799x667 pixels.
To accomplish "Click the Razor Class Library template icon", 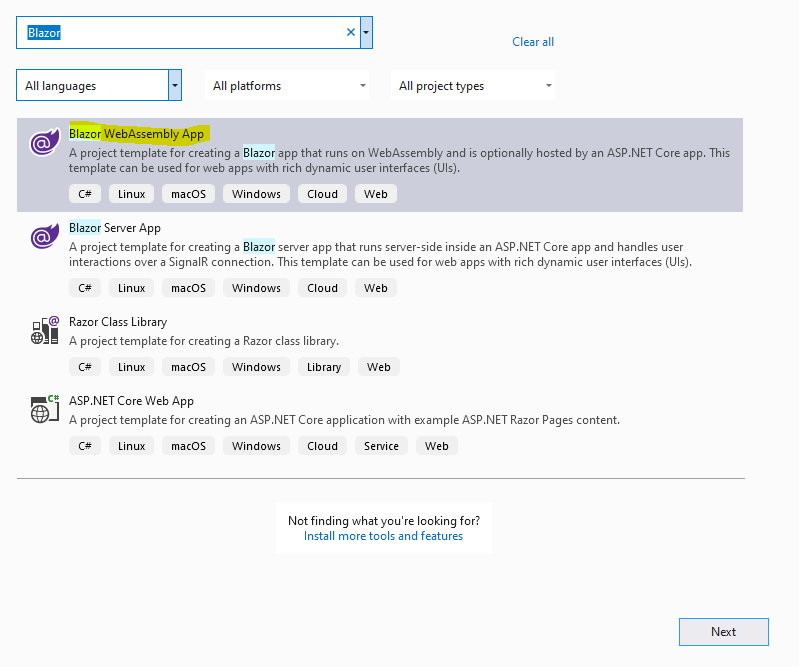I will coord(45,330).
